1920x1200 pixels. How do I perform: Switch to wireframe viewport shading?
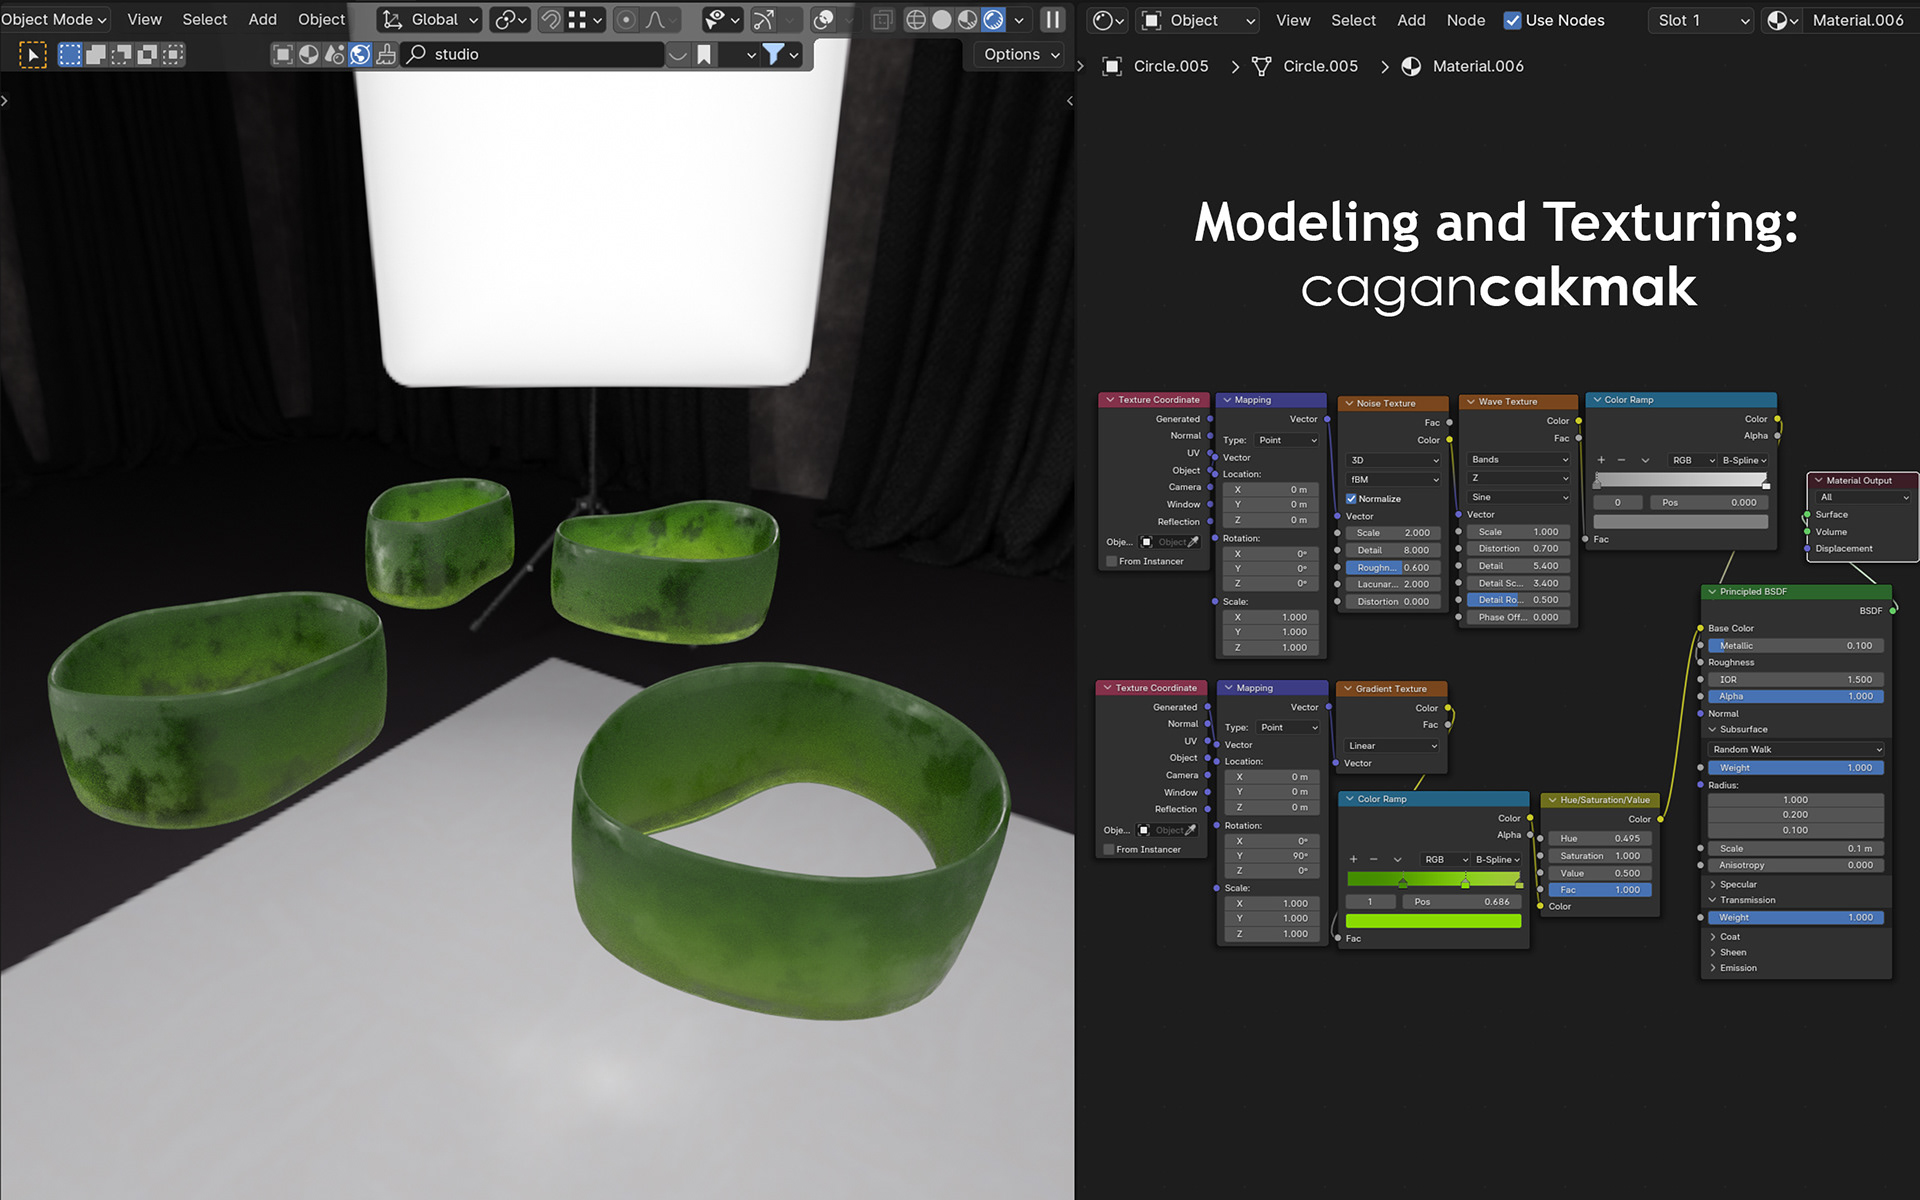pyautogui.click(x=915, y=20)
